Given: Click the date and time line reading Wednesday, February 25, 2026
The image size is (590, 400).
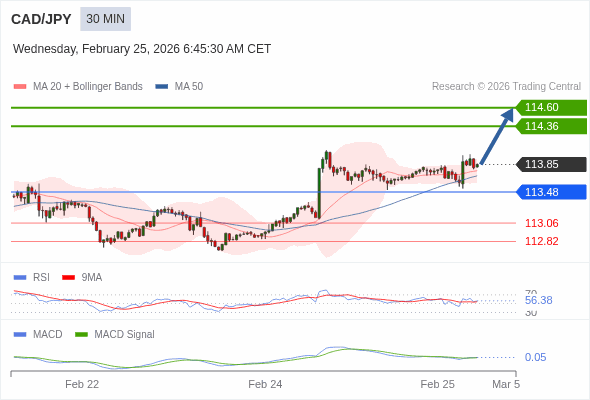Looking at the screenshot, I should point(142,49).
